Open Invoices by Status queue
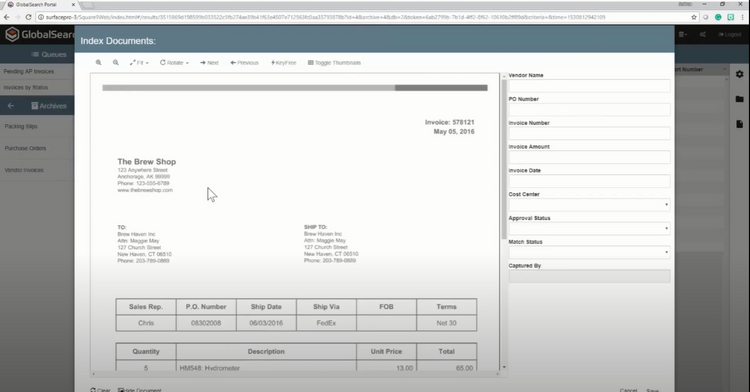Image resolution: width=750 pixels, height=392 pixels. (x=25, y=87)
